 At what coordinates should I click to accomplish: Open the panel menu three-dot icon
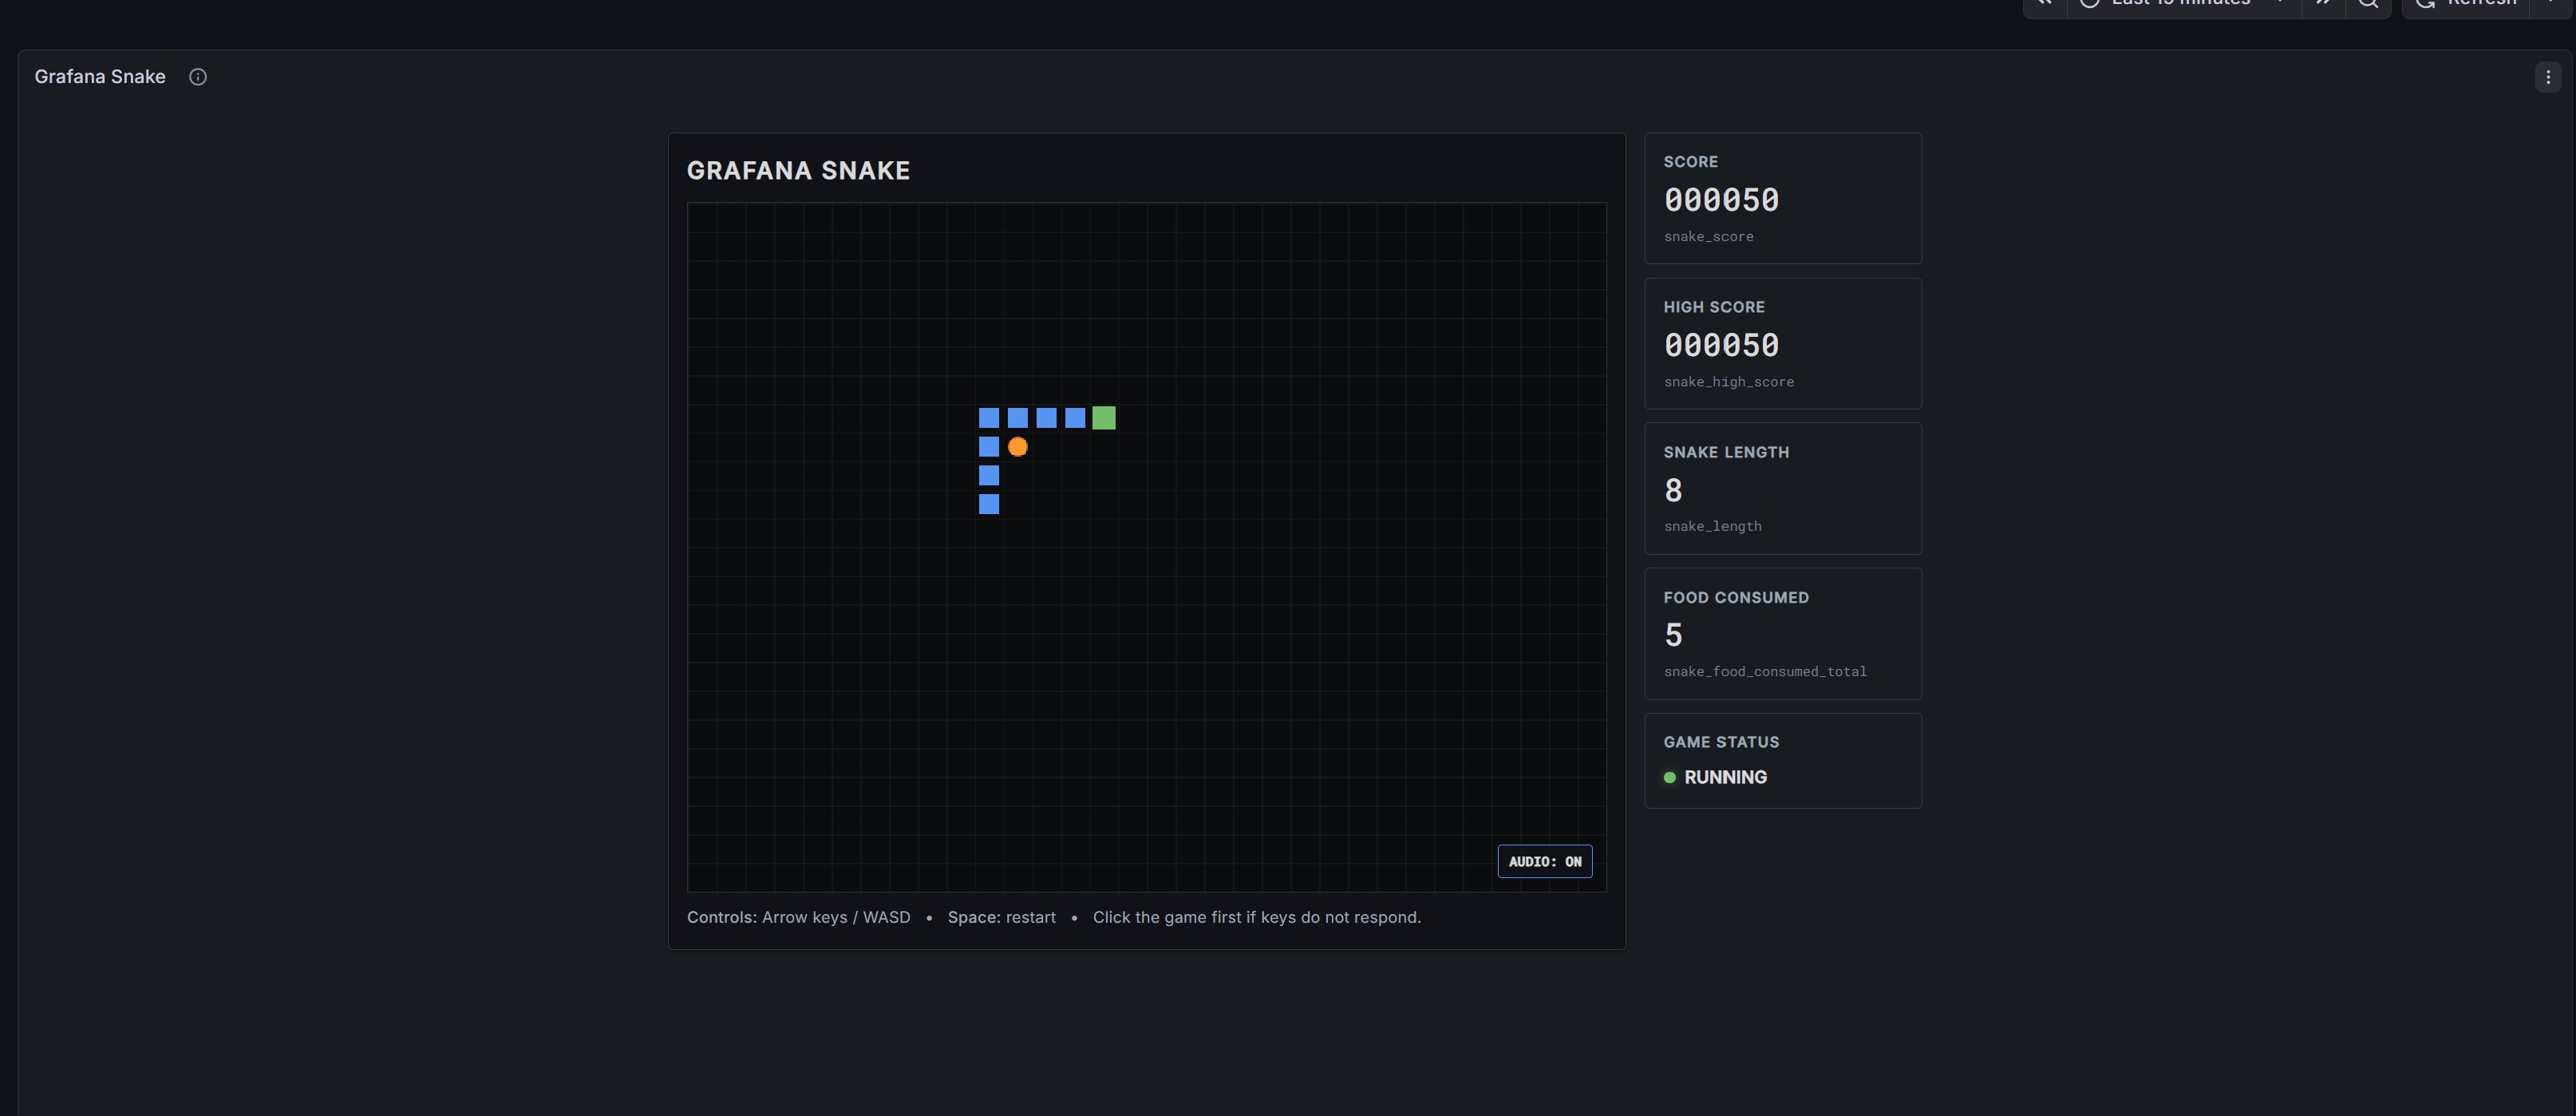(x=2548, y=77)
